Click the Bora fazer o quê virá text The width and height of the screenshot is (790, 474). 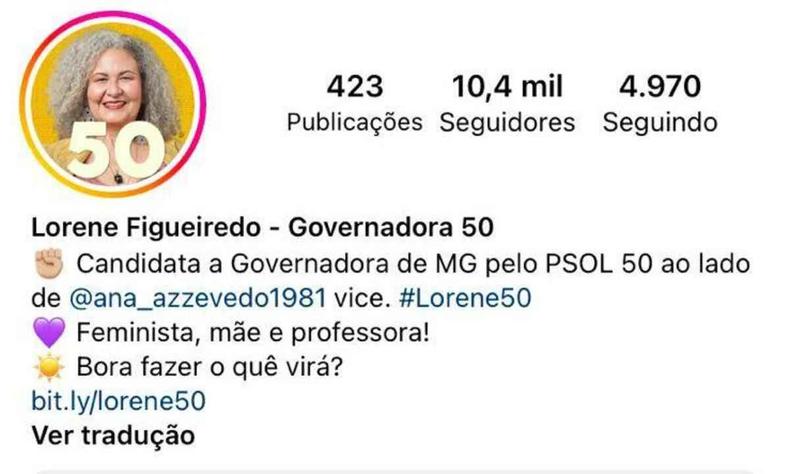[x=210, y=367]
